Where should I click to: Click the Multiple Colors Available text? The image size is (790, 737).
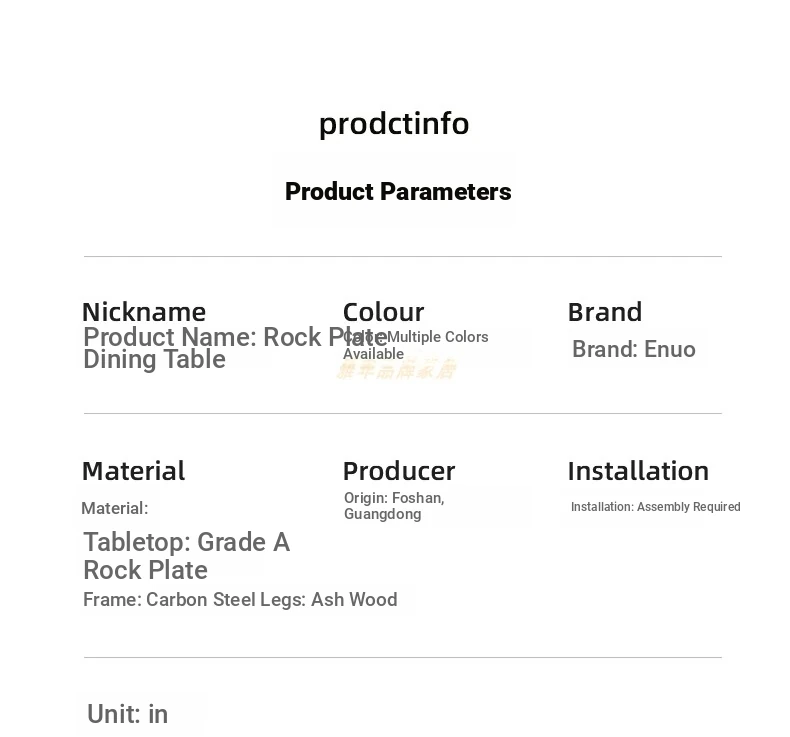click(x=416, y=345)
